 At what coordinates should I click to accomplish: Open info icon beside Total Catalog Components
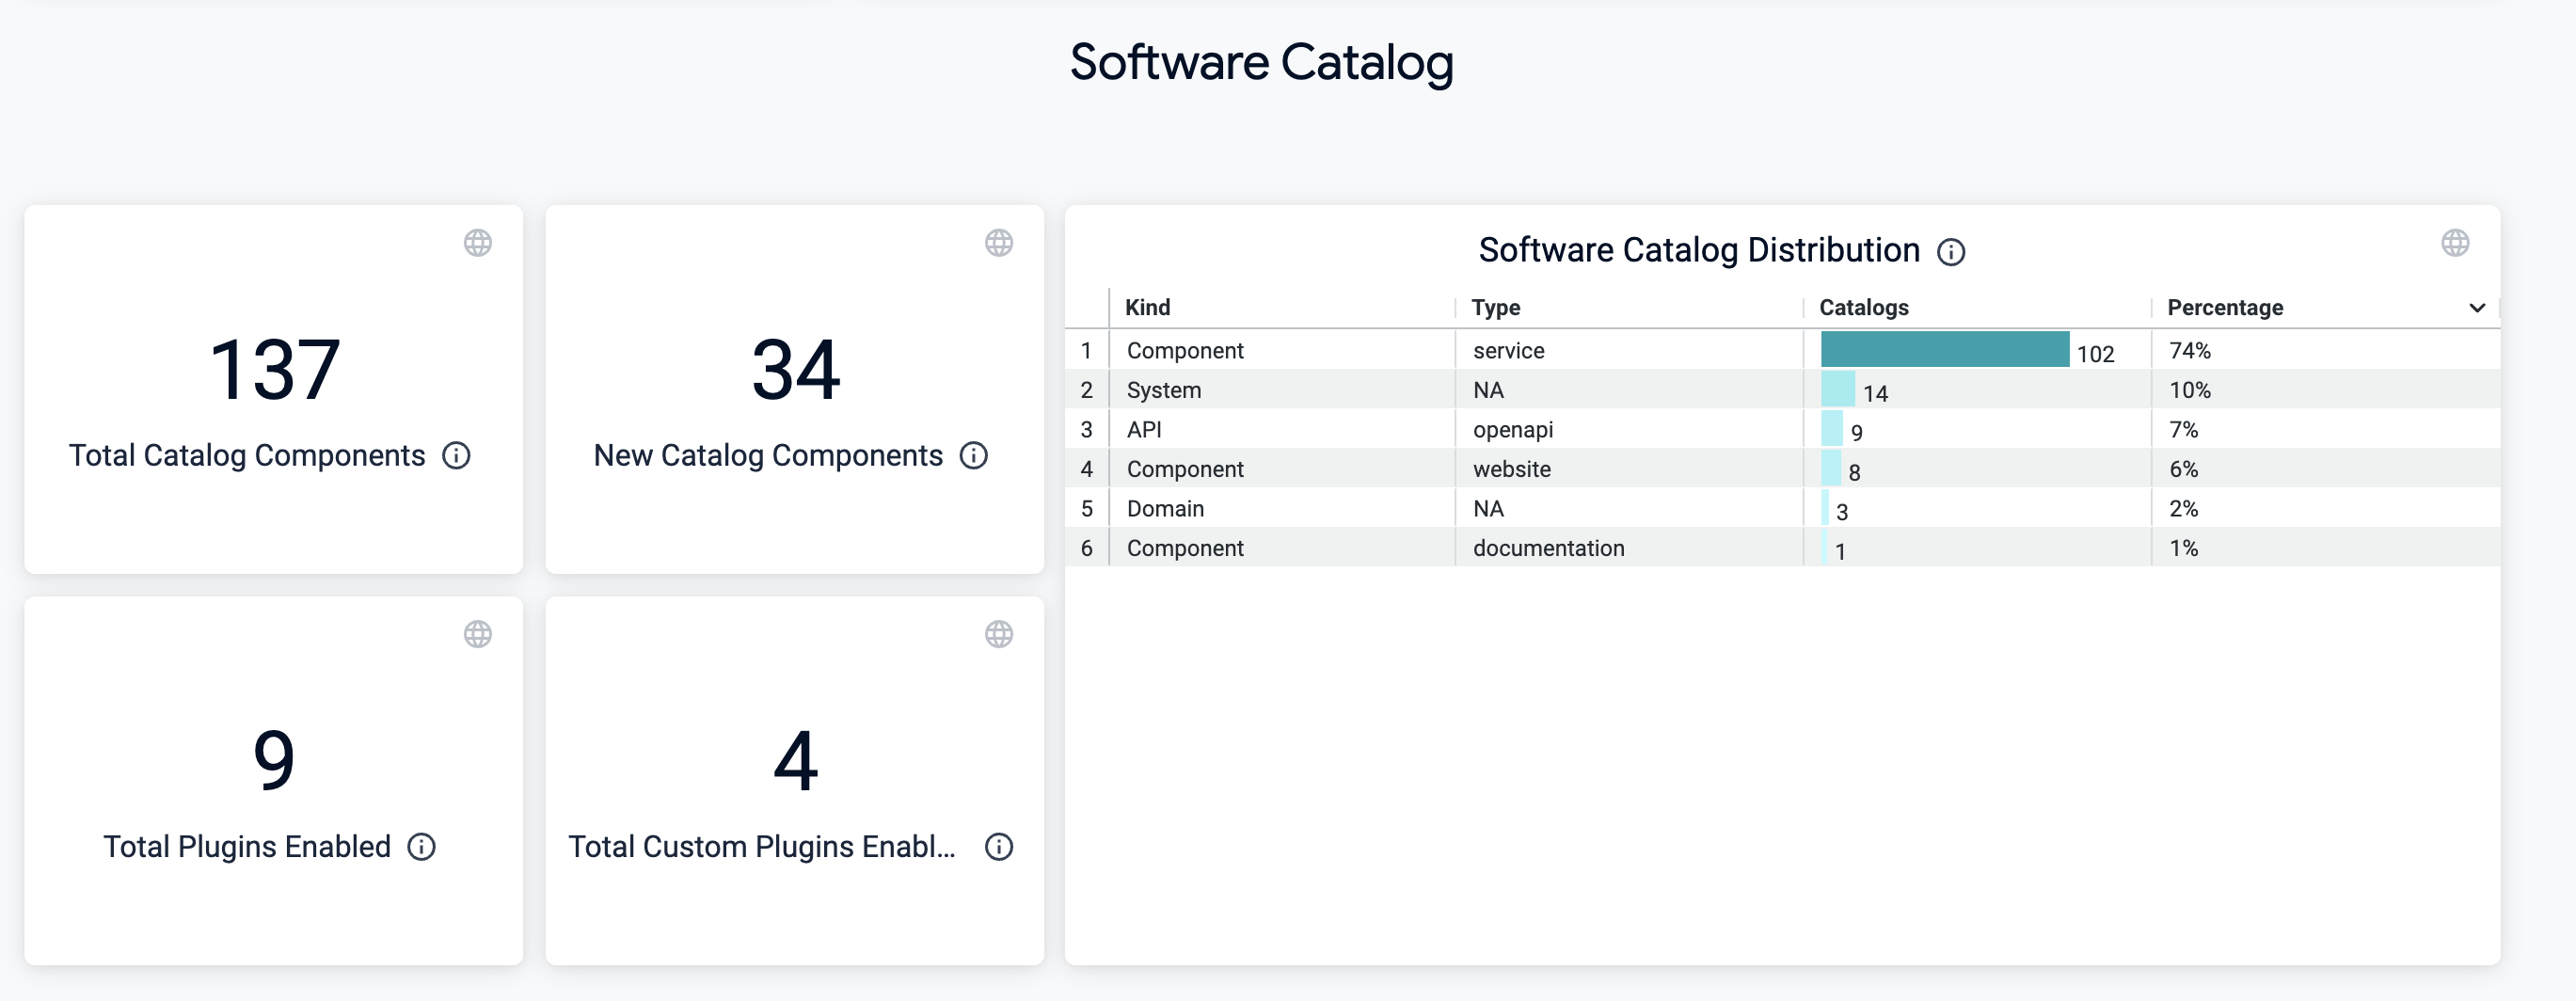click(x=456, y=456)
